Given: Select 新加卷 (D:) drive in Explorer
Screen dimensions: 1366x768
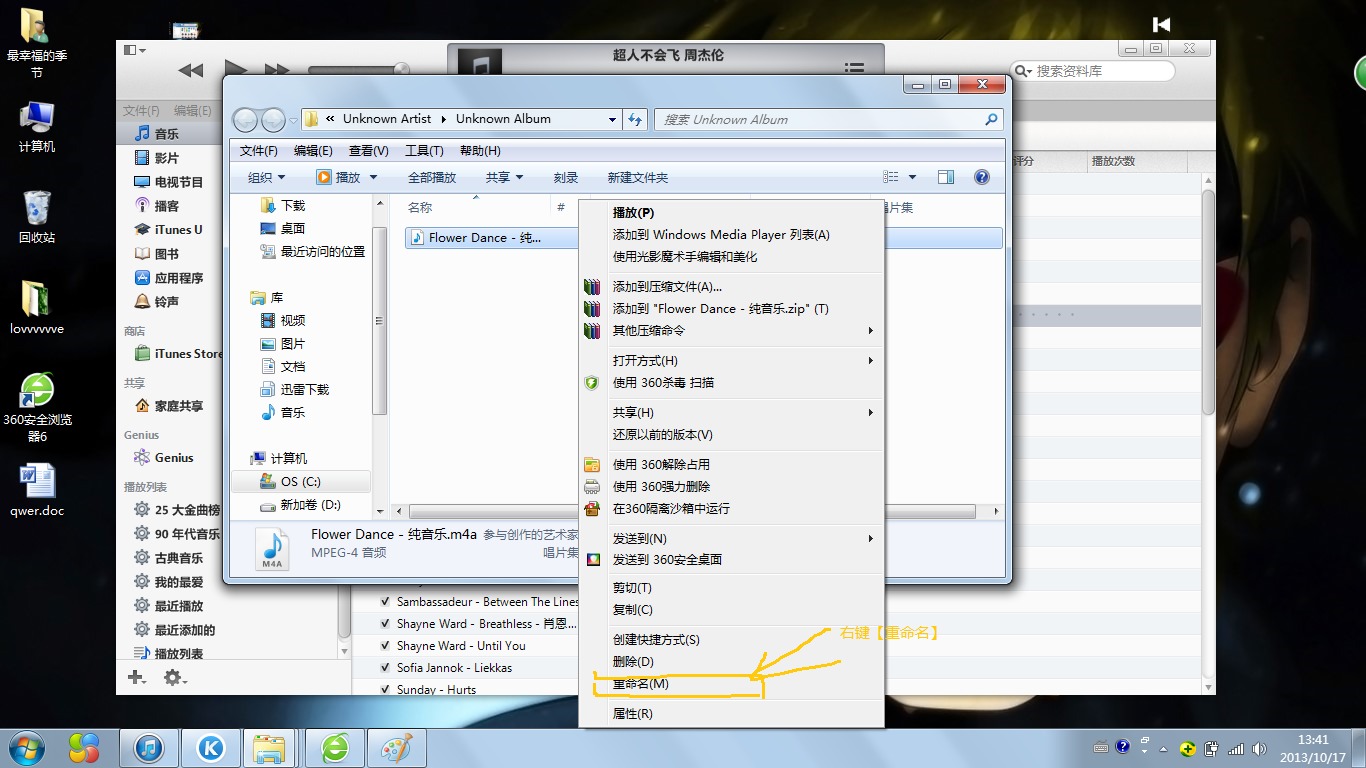Looking at the screenshot, I should 300,505.
